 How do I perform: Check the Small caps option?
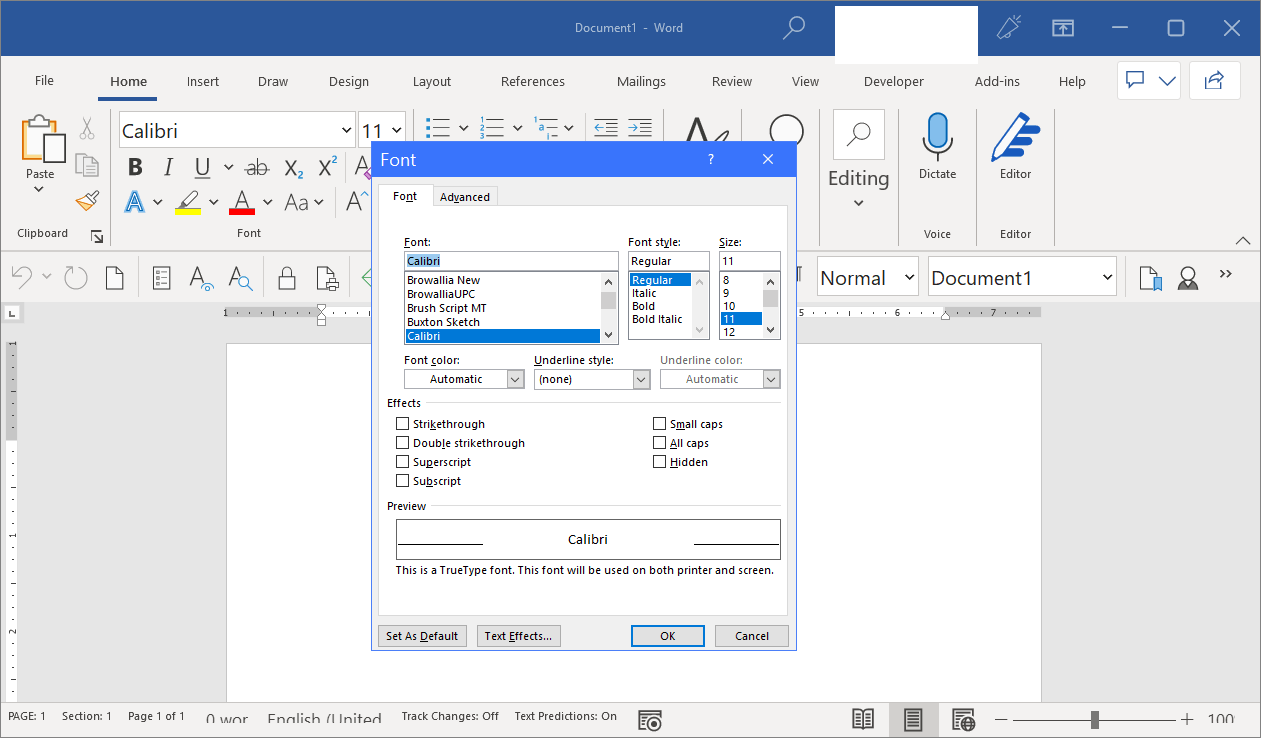[660, 424]
